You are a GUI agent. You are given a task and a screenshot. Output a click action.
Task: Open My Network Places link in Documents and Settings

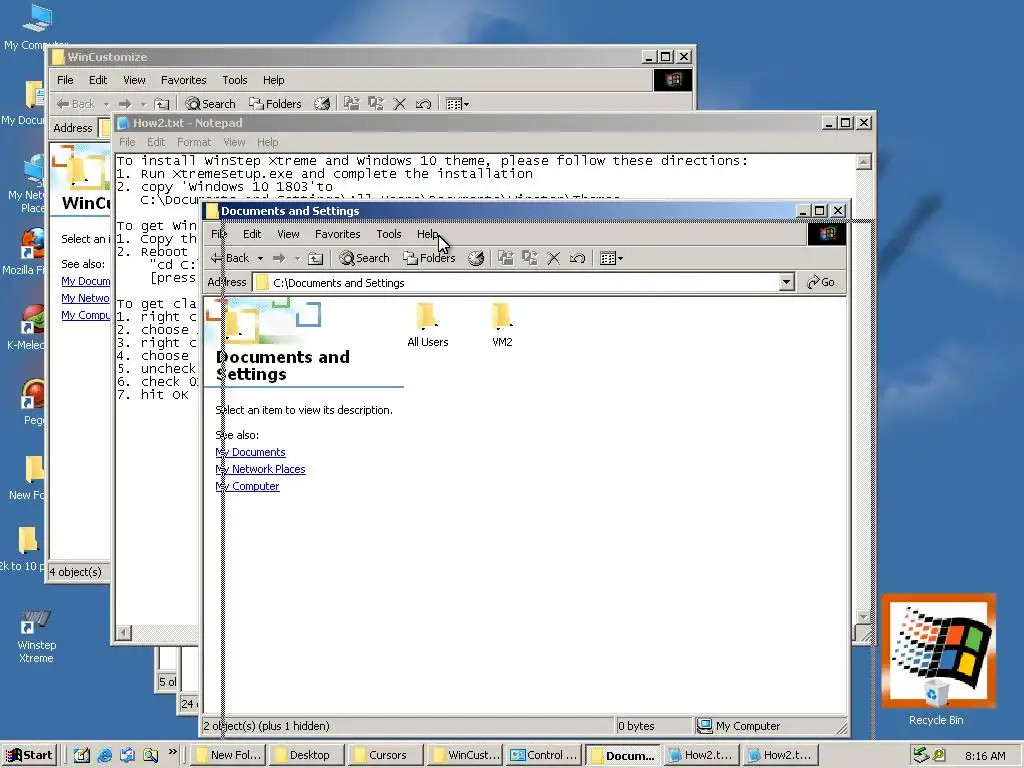260,469
